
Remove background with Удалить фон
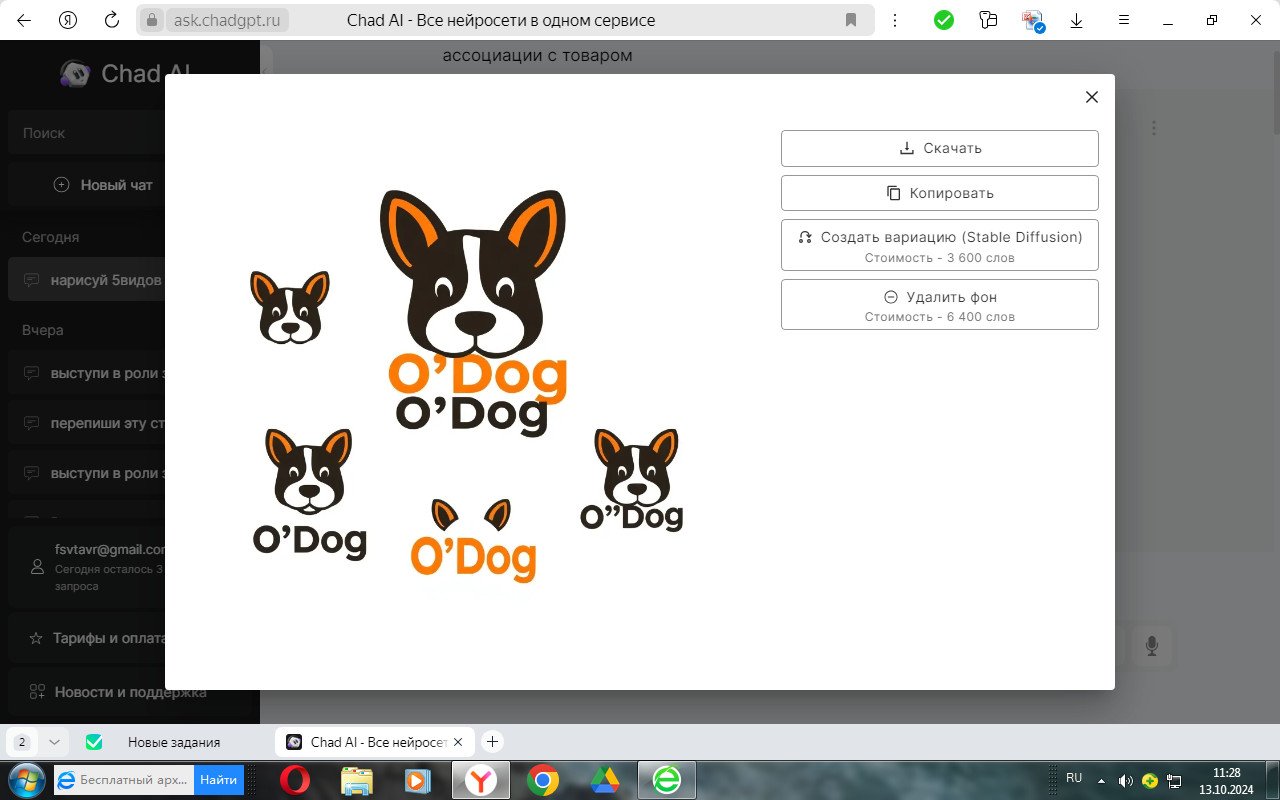tap(939, 304)
